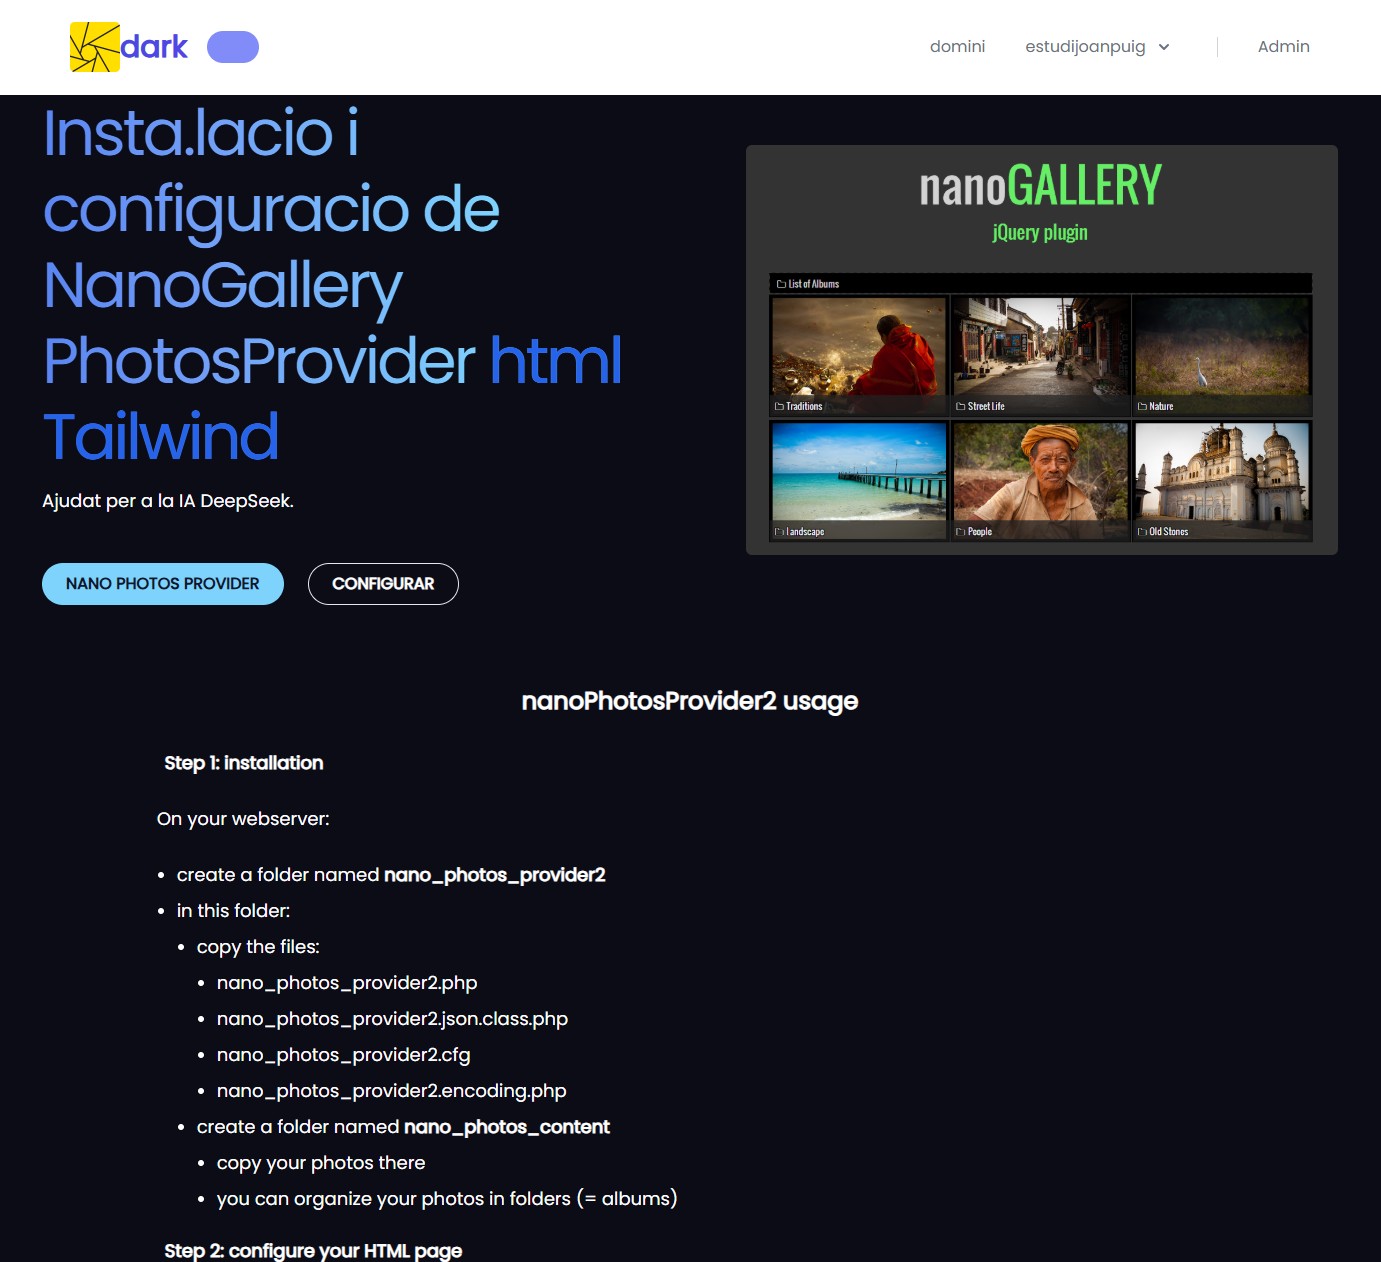Open the Landscape album thumbnail
The height and width of the screenshot is (1262, 1381).
coord(859,481)
